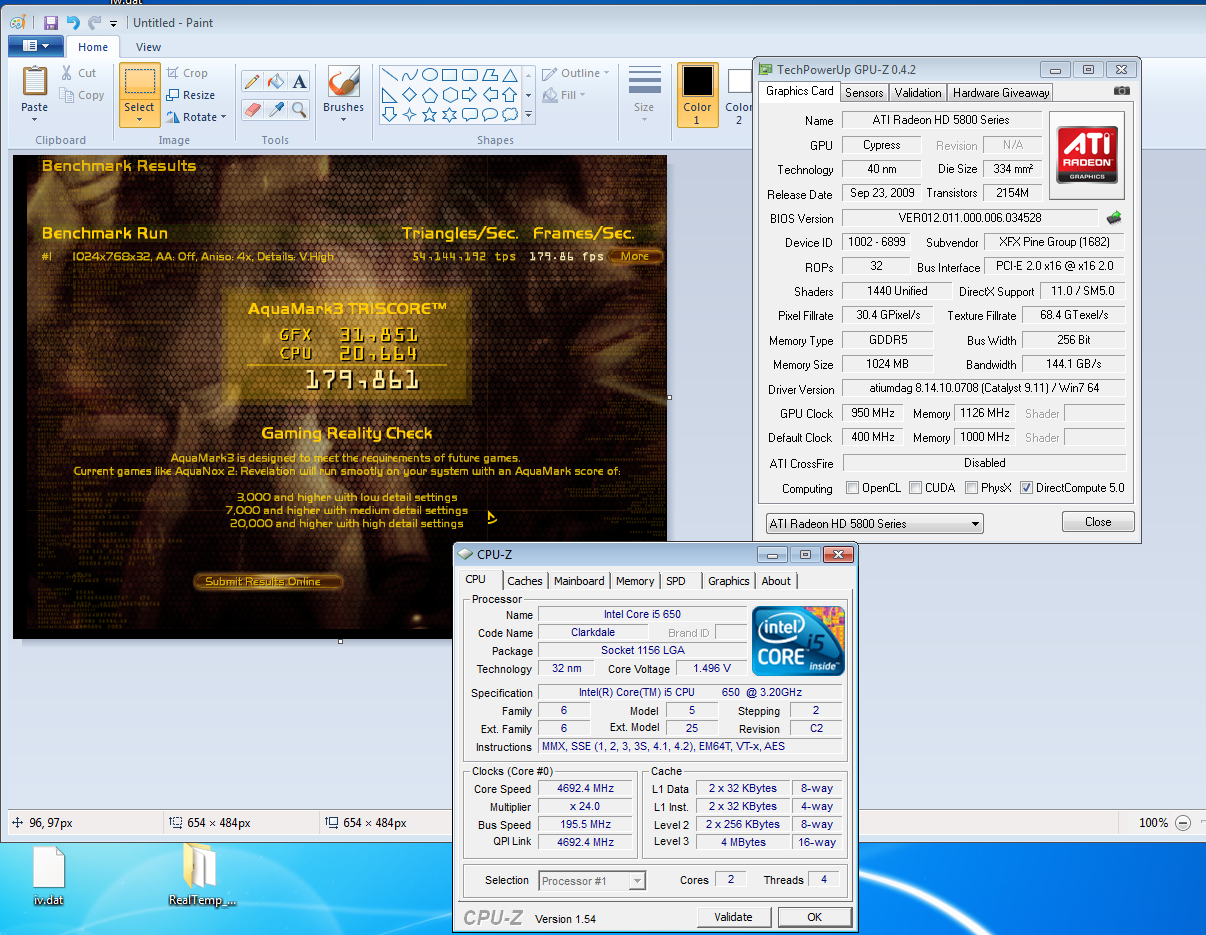Click the GPU-Z screenshot camera icon

pos(1122,90)
